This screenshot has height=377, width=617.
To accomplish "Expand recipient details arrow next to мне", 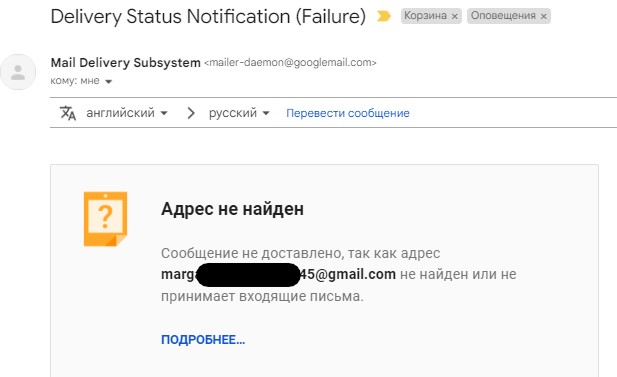I will 109,81.
